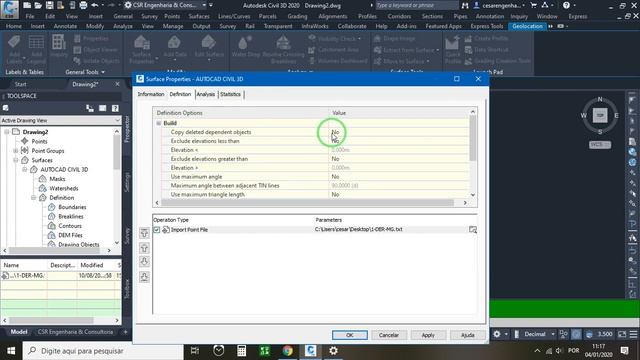This screenshot has height=360, width=640.
Task: Click the Save icon in quick access toolbar
Action: (x=49, y=5)
